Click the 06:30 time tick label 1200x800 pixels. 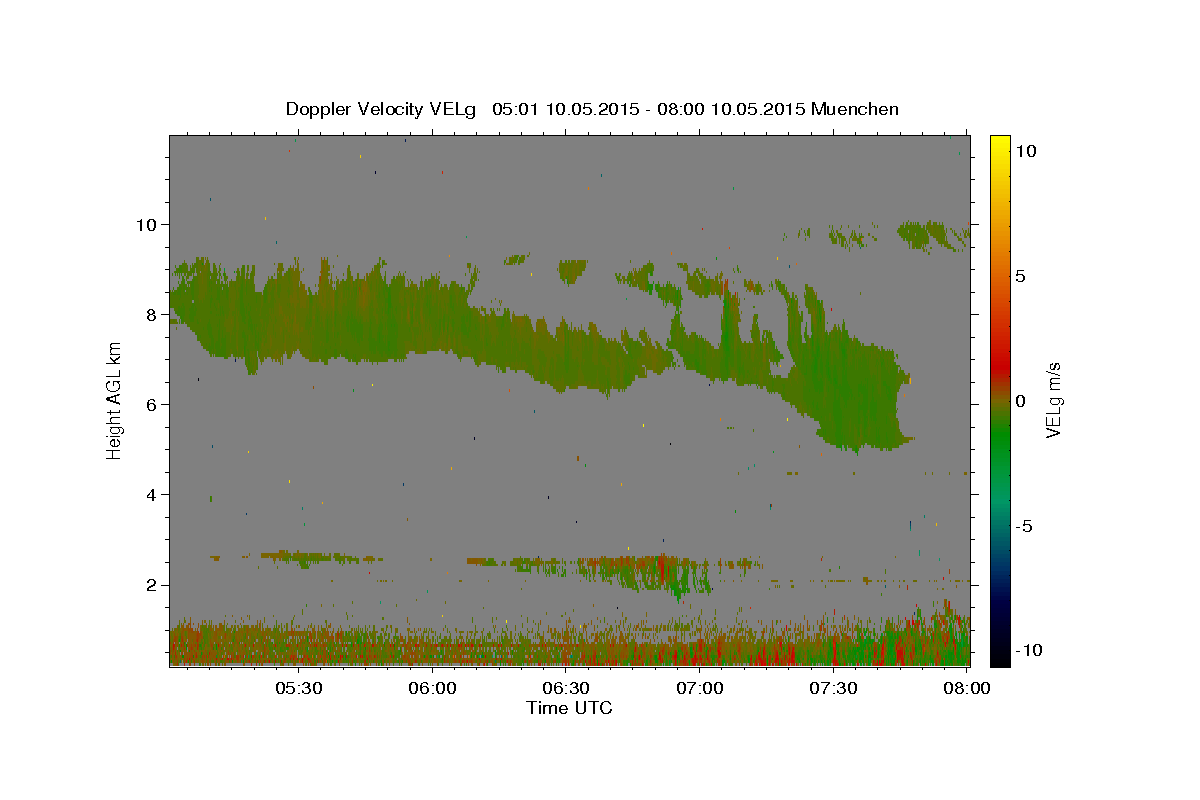pos(566,689)
